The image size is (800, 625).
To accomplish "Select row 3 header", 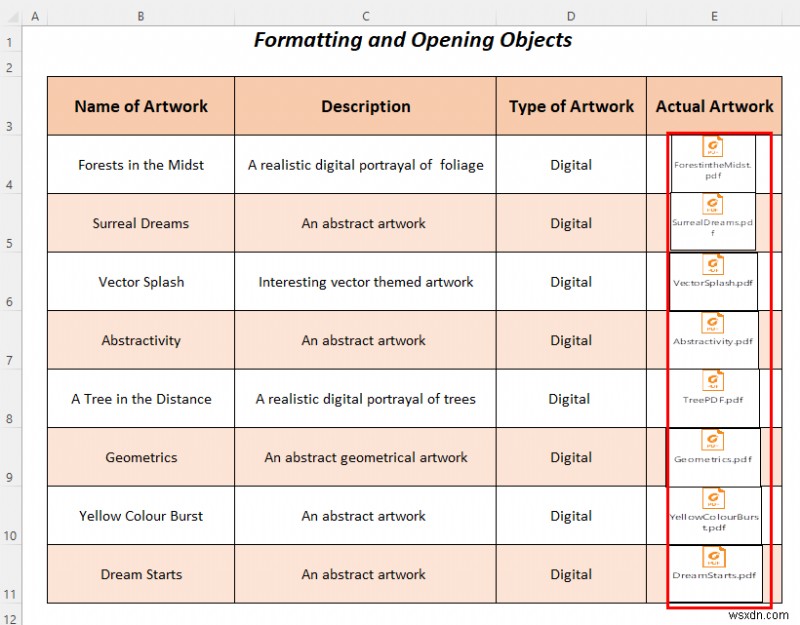I will tap(11, 106).
